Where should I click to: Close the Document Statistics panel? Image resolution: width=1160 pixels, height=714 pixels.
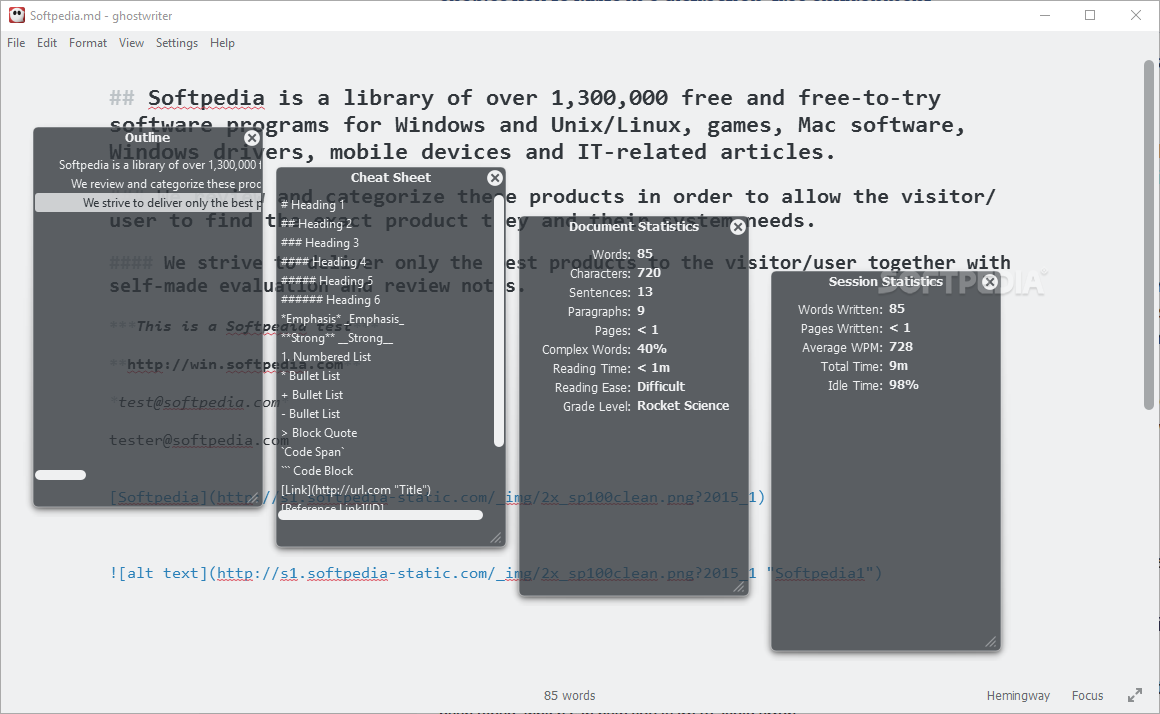coord(738,227)
